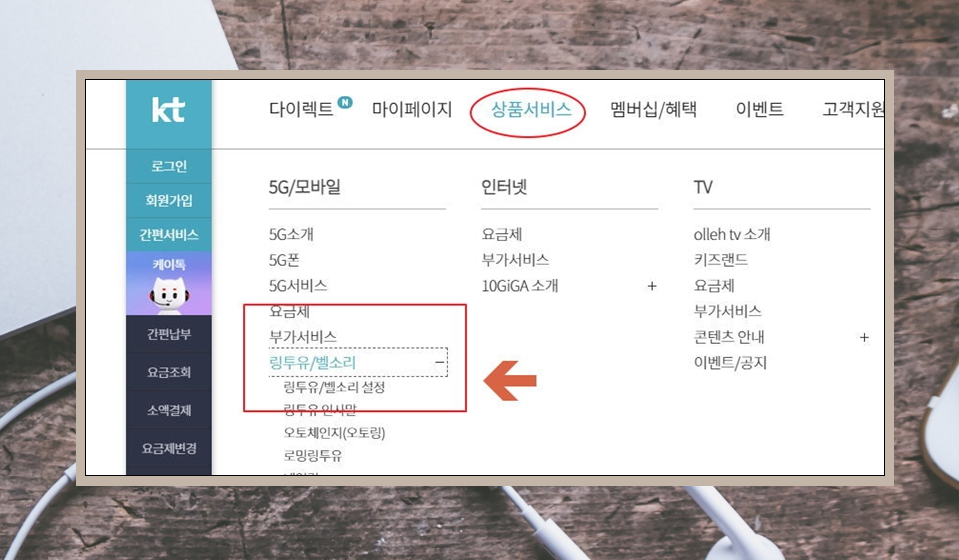The height and width of the screenshot is (560, 959).
Task: Click the 링투유/벨소리 link
Action: pyautogui.click(x=313, y=363)
